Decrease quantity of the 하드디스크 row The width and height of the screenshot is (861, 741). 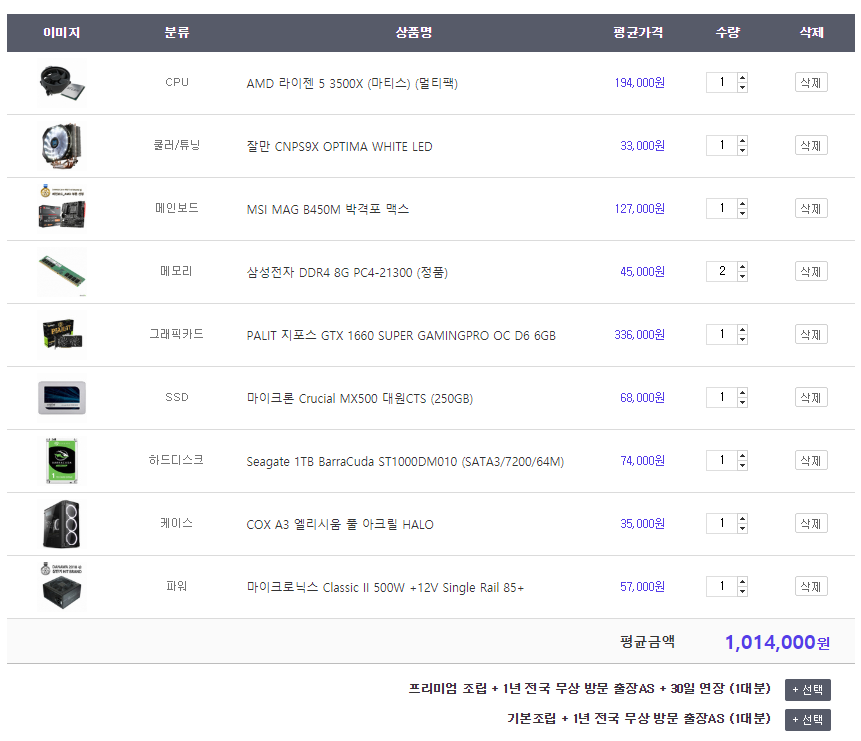pyautogui.click(x=742, y=465)
